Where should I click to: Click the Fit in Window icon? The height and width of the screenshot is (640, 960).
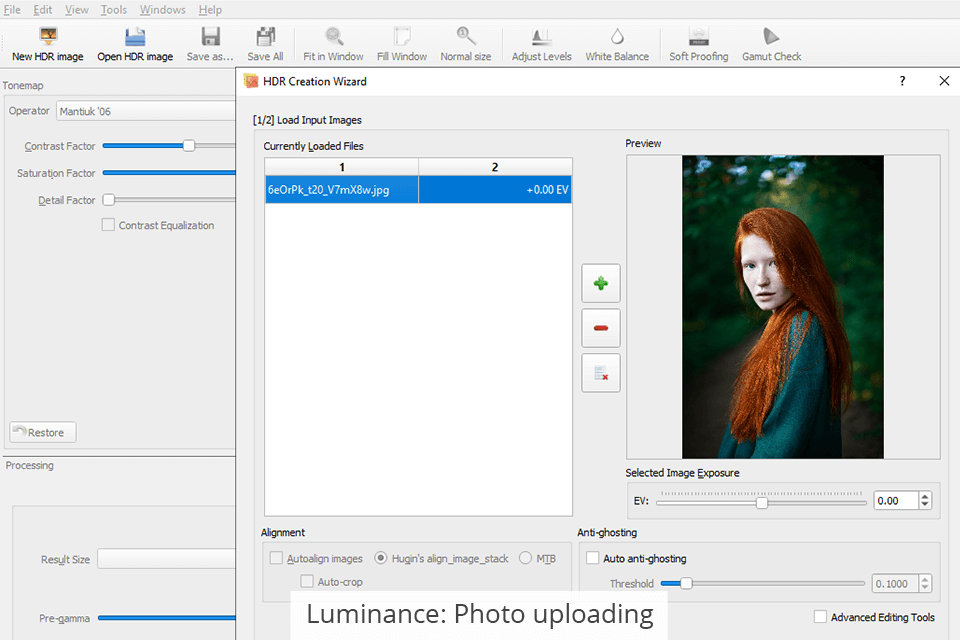click(334, 36)
